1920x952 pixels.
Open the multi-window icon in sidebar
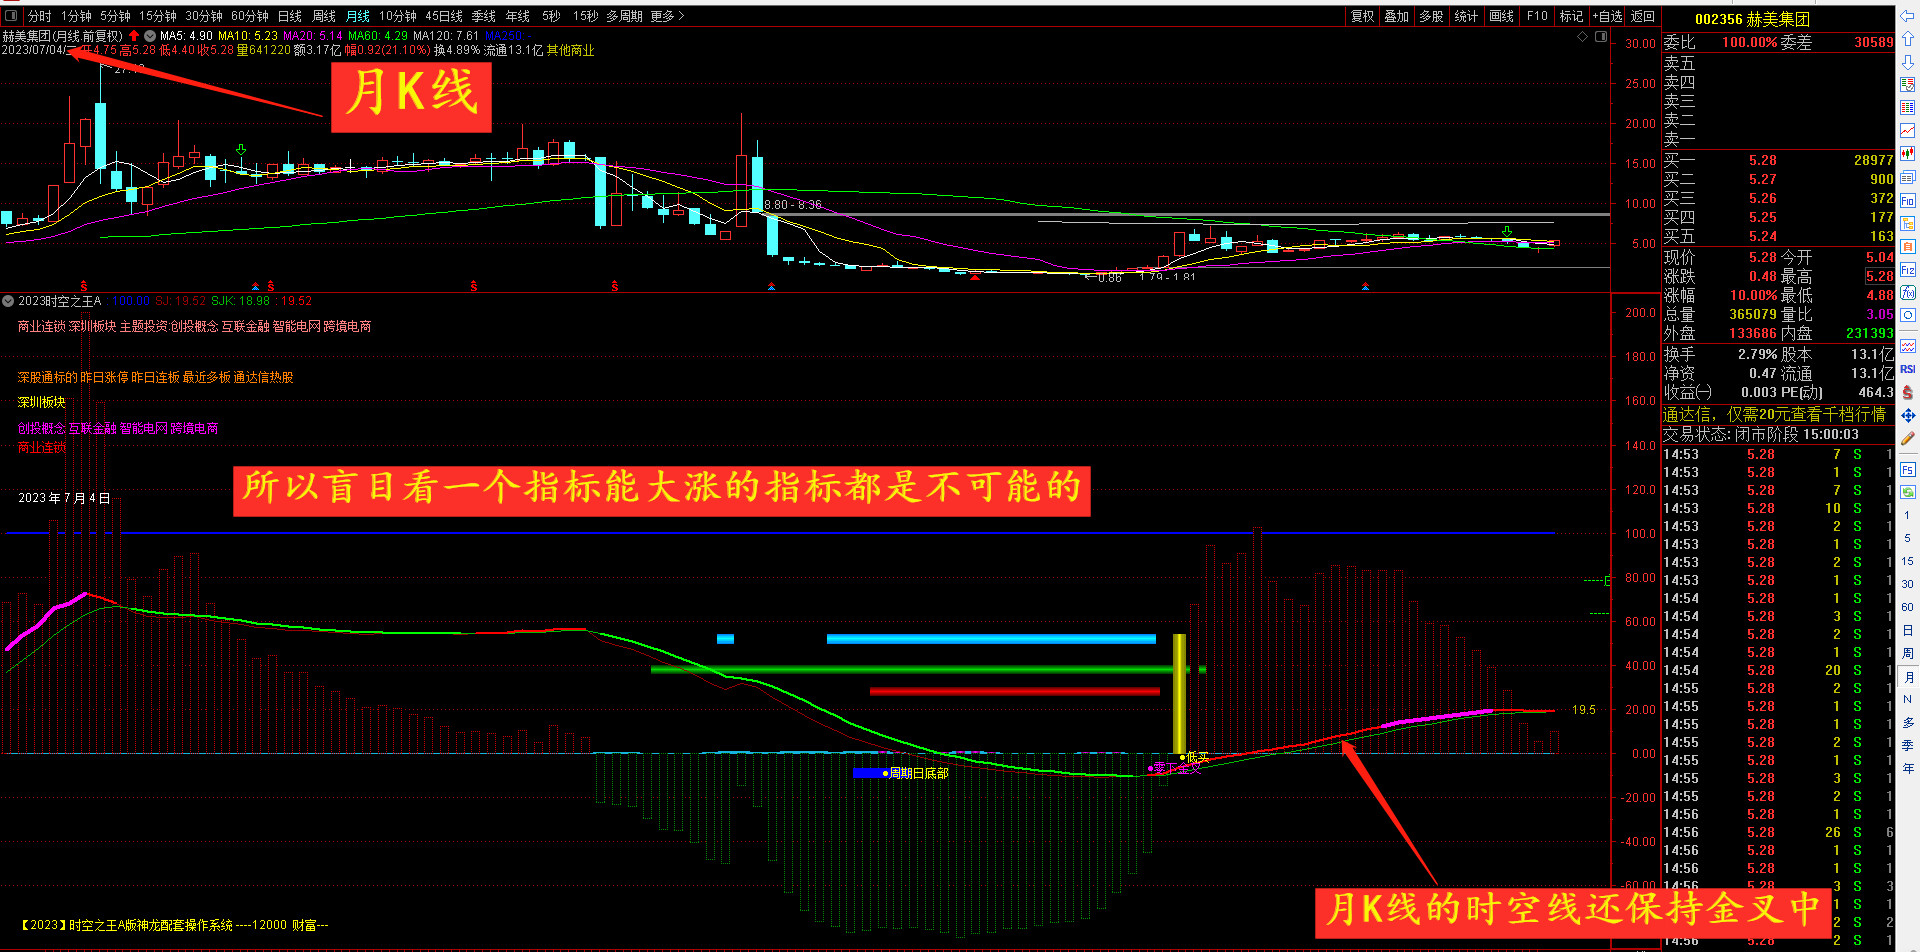click(1908, 177)
